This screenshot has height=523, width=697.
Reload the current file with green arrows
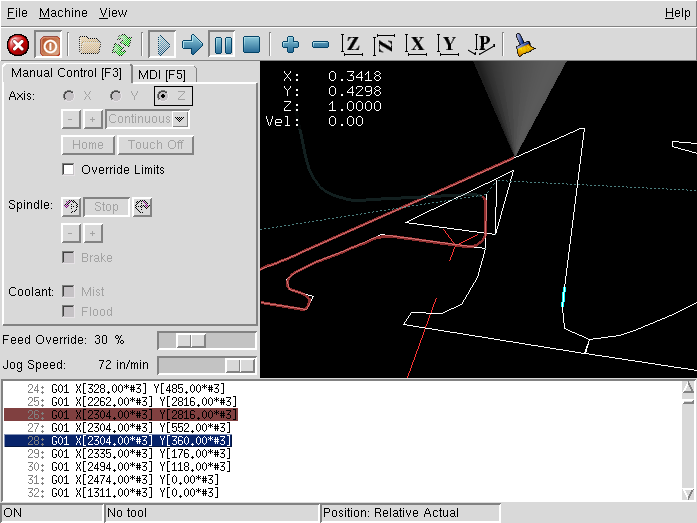coord(122,45)
